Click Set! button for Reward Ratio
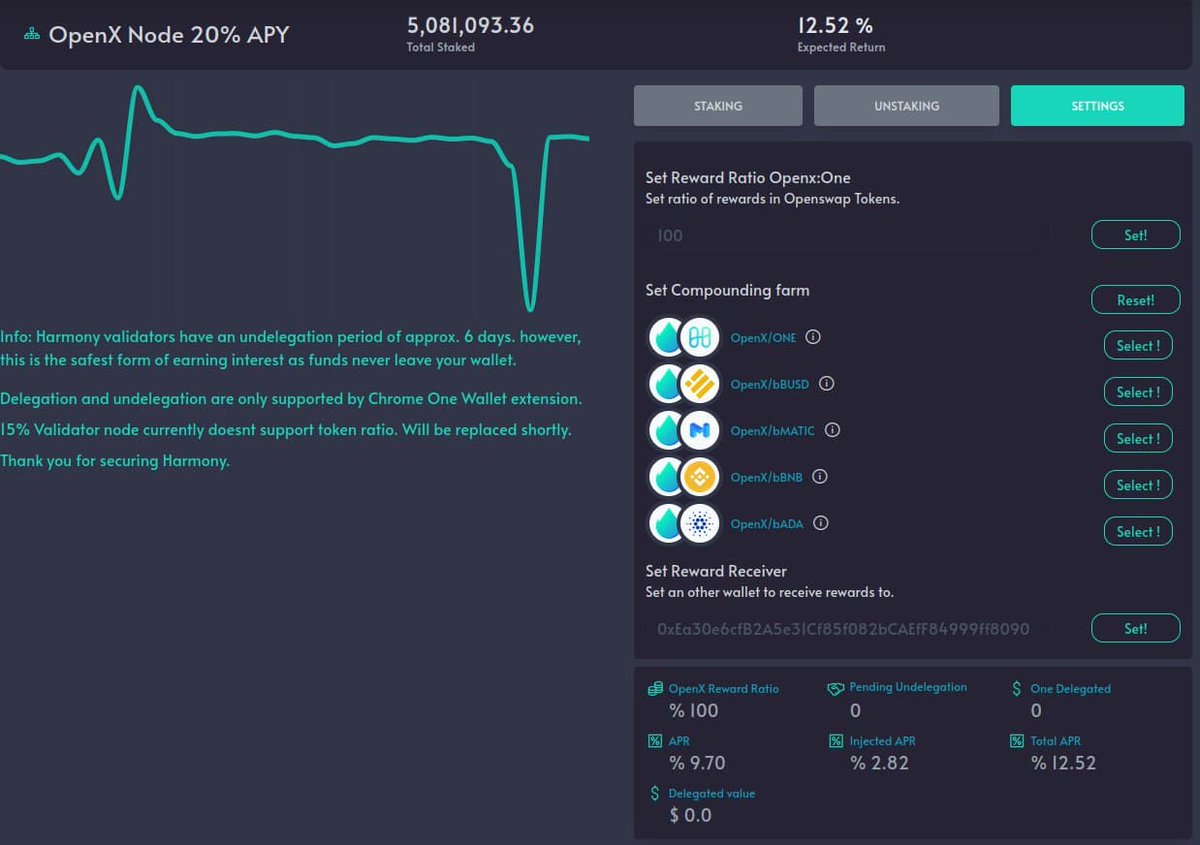Viewport: 1200px width, 845px height. (x=1135, y=236)
